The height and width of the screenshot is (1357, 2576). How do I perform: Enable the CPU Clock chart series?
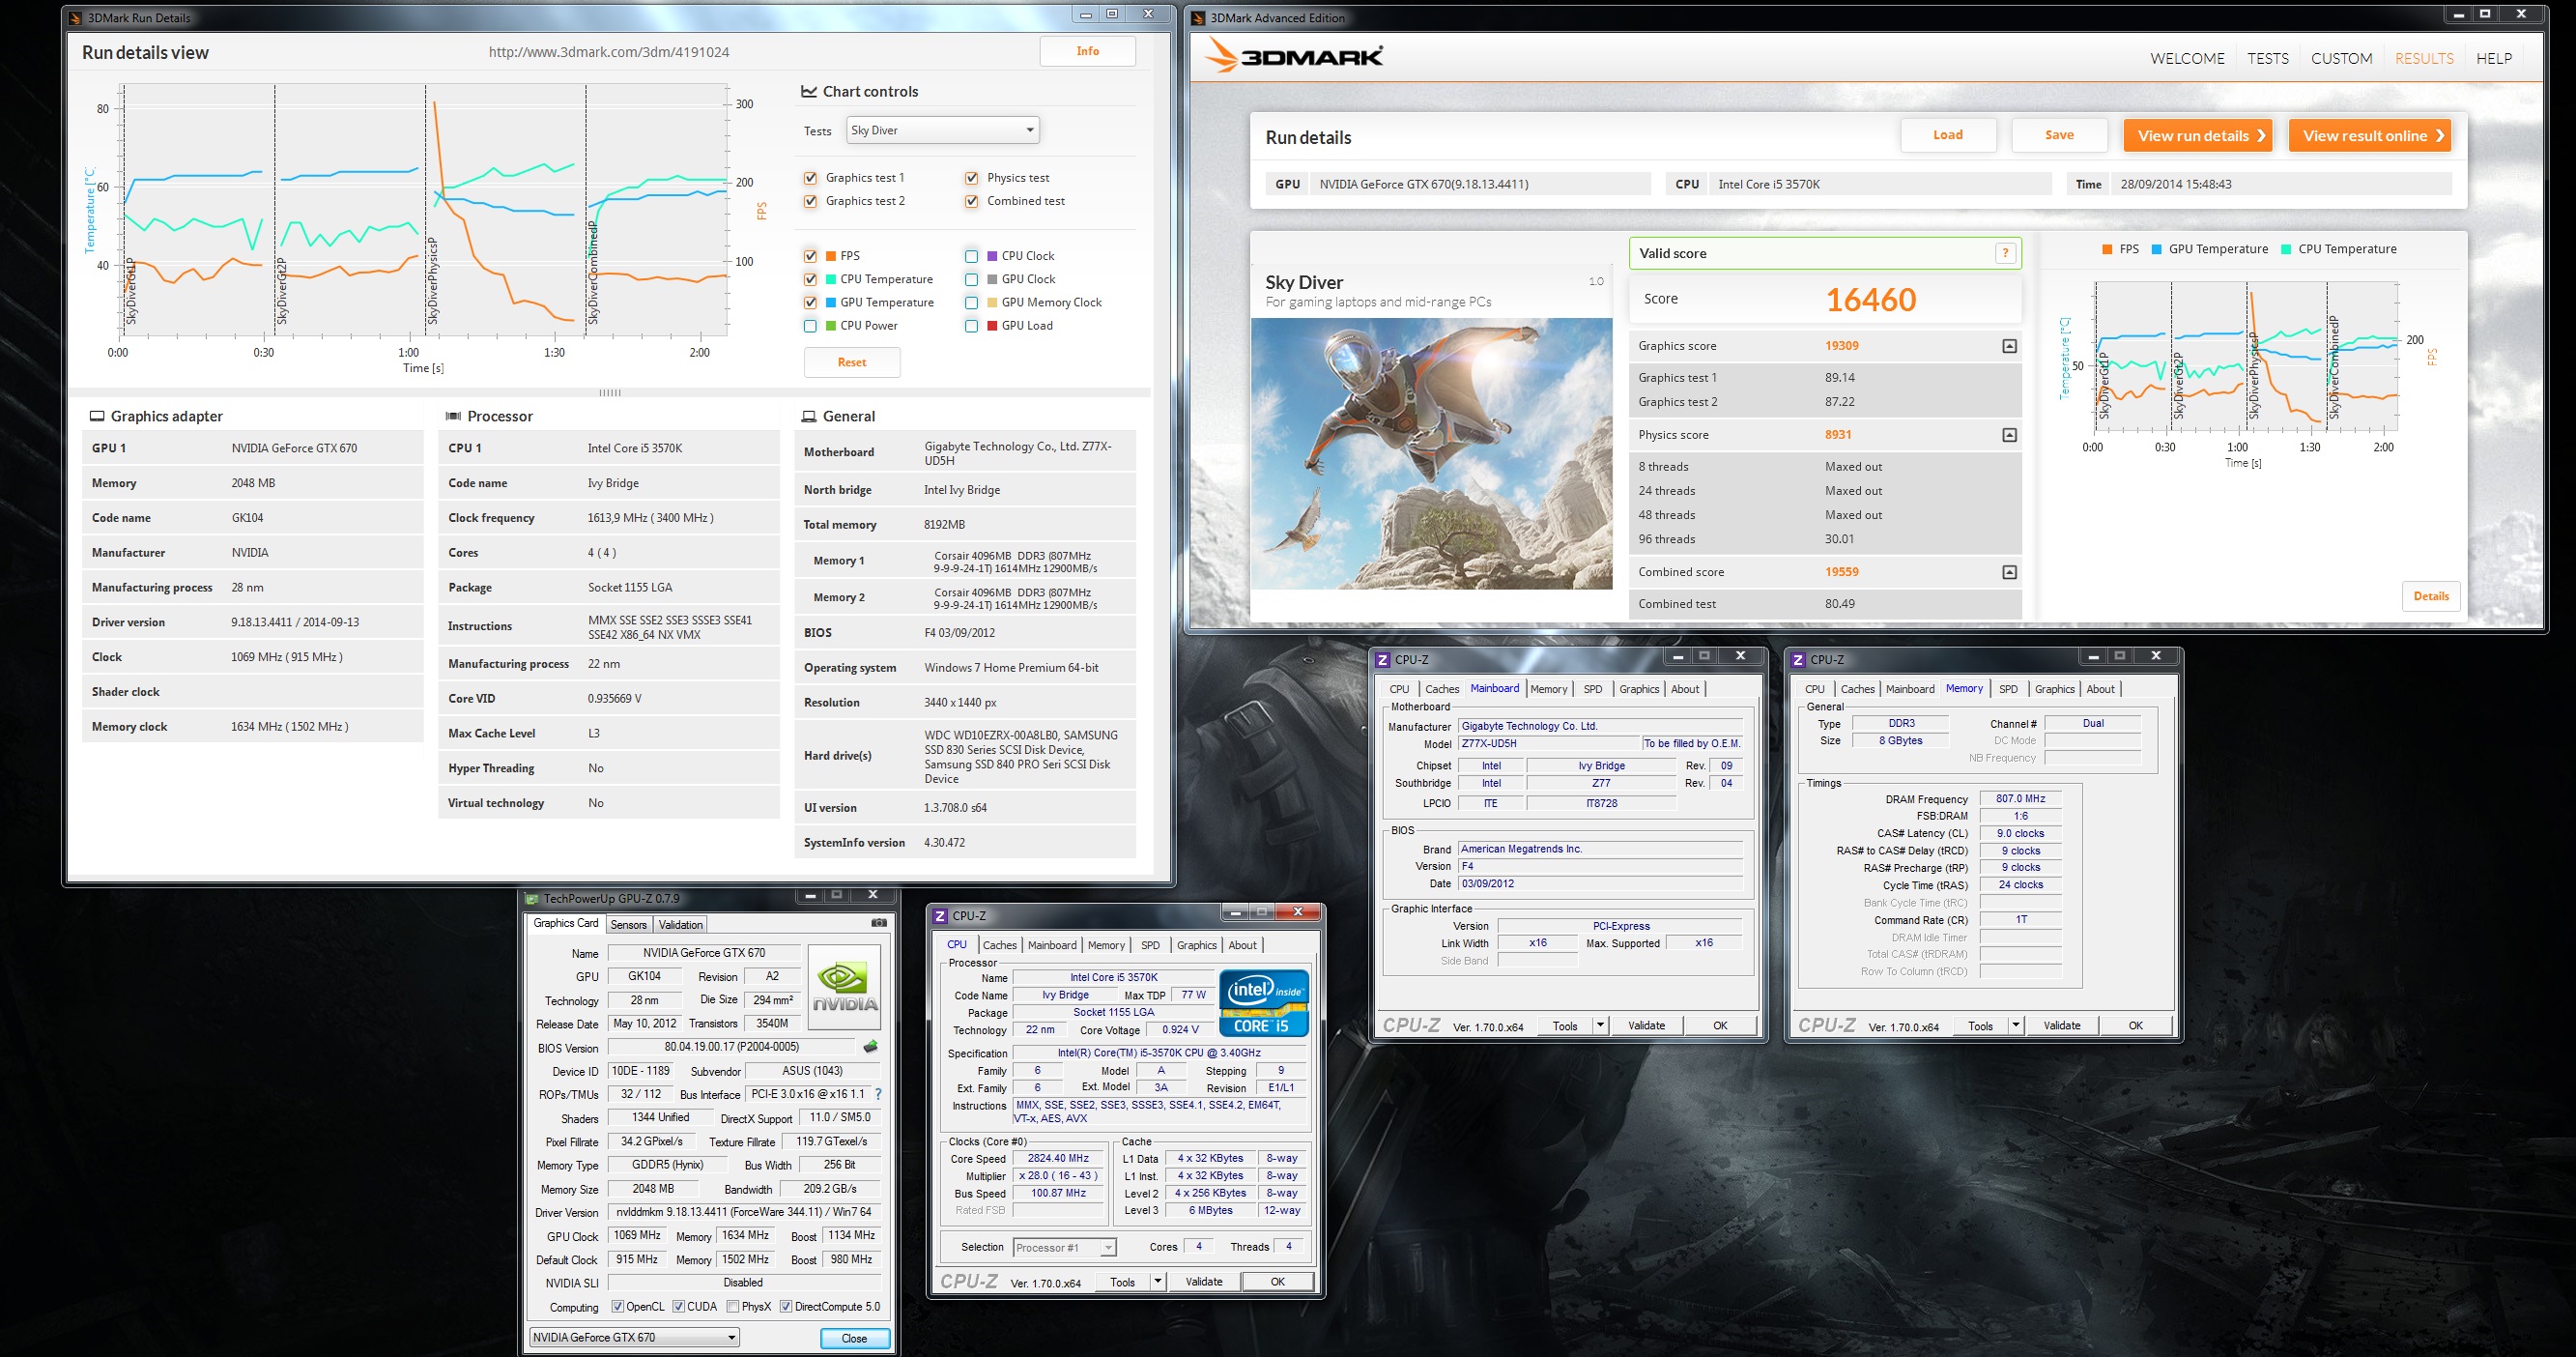(x=971, y=256)
